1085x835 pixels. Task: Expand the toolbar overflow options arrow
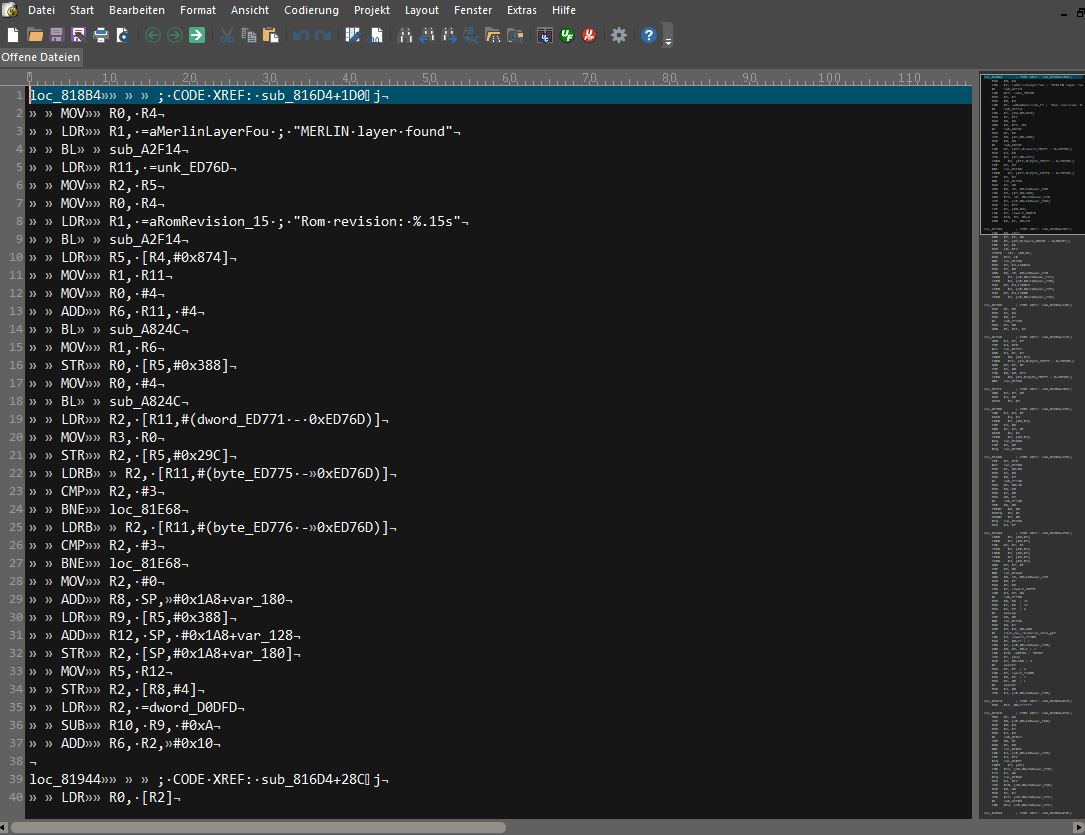click(668, 37)
